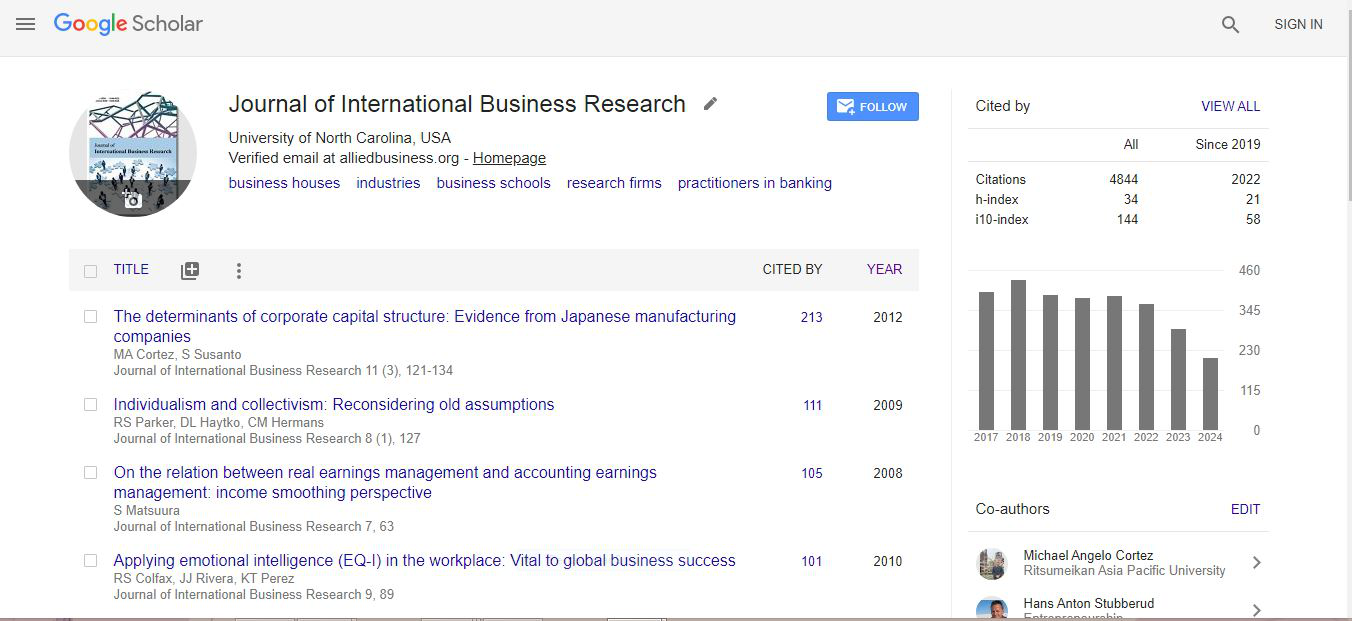Image resolution: width=1352 pixels, height=621 pixels.
Task: Click the i10-index label
Action: click(x=1001, y=219)
